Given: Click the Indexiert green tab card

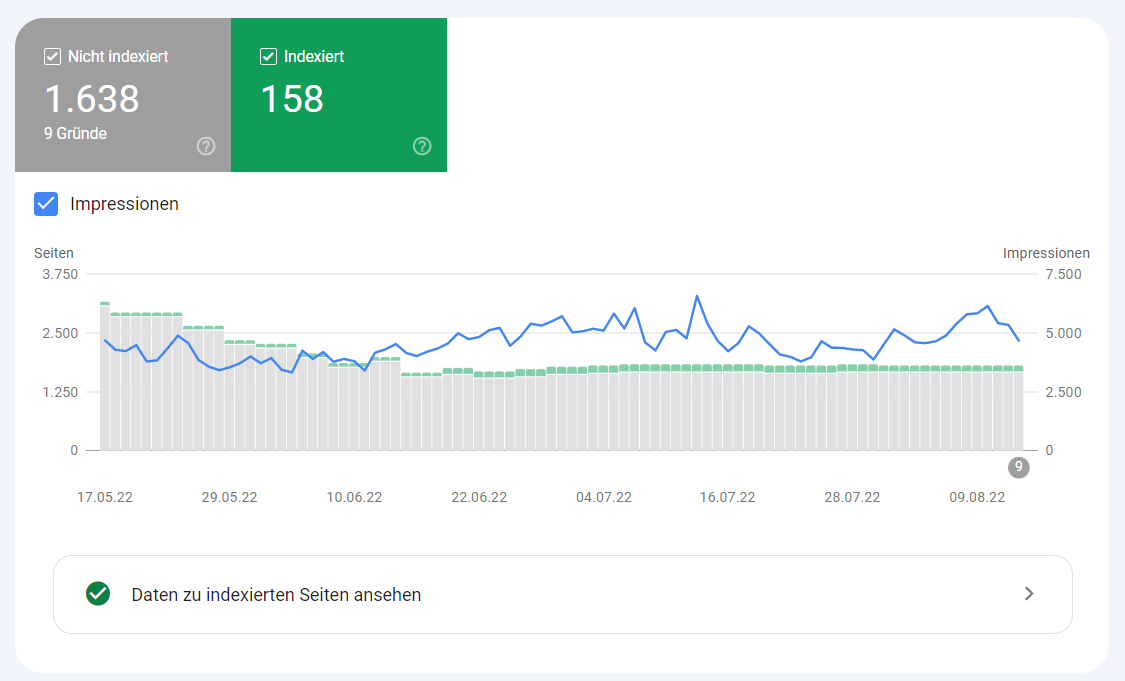Looking at the screenshot, I should [339, 95].
